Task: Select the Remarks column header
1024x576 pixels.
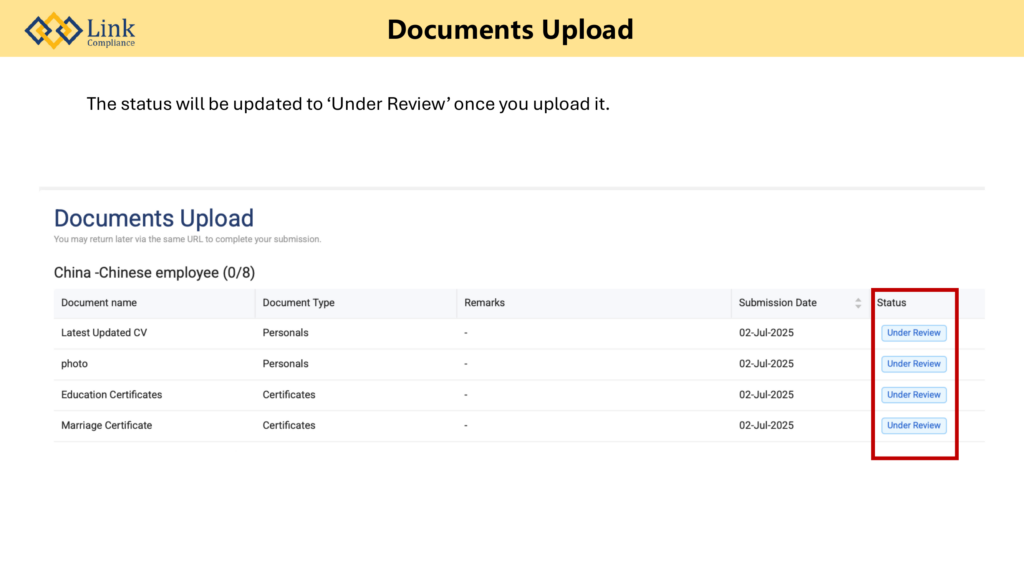Action: pyautogui.click(x=484, y=303)
